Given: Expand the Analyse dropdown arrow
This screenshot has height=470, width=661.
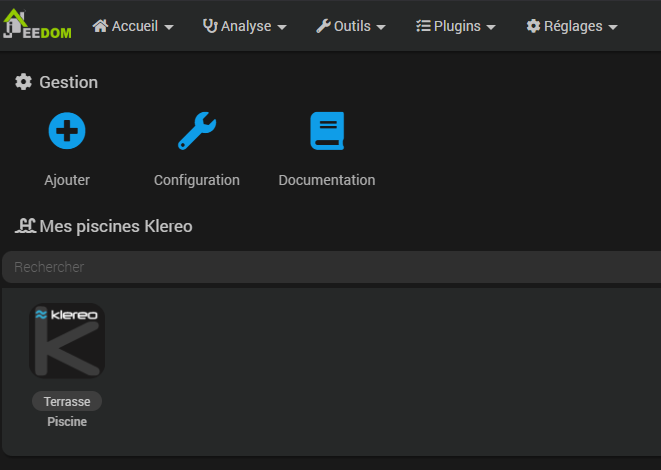Looking at the screenshot, I should tap(282, 27).
